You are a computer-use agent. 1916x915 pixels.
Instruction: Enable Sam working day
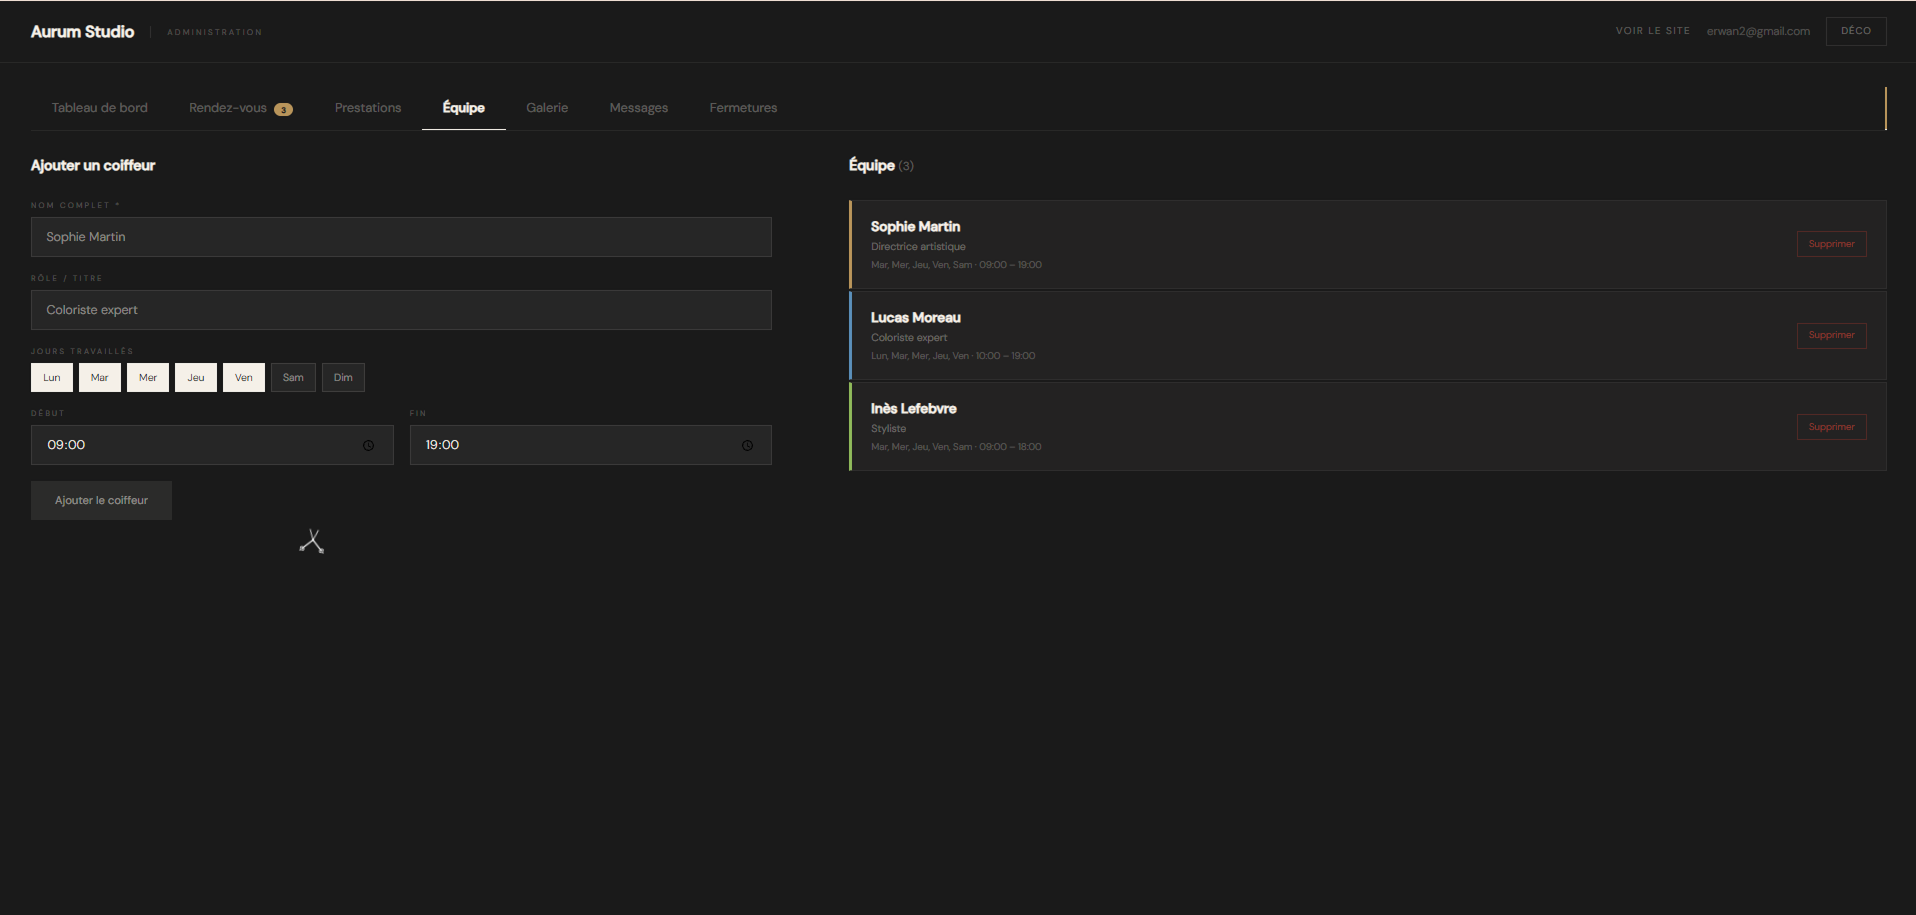pyautogui.click(x=293, y=377)
